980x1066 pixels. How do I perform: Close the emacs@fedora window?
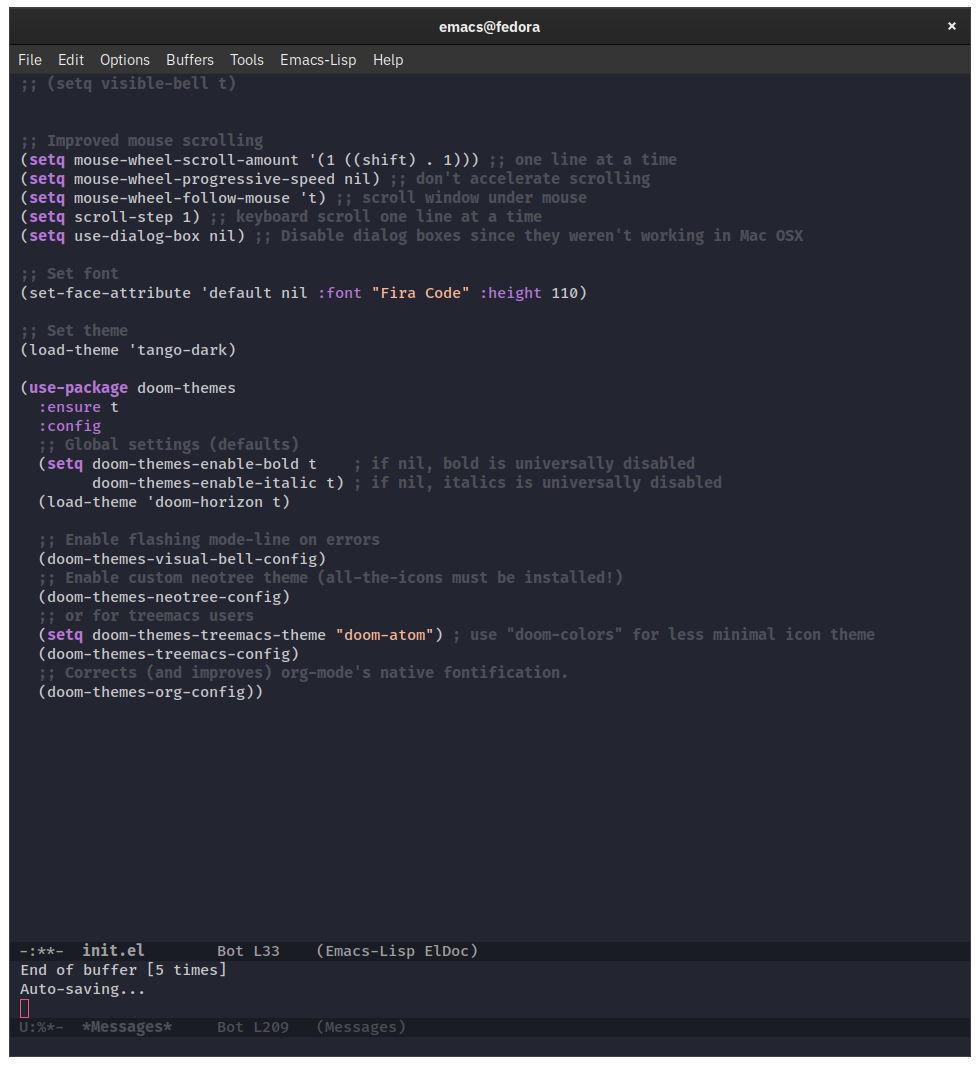[x=951, y=26]
